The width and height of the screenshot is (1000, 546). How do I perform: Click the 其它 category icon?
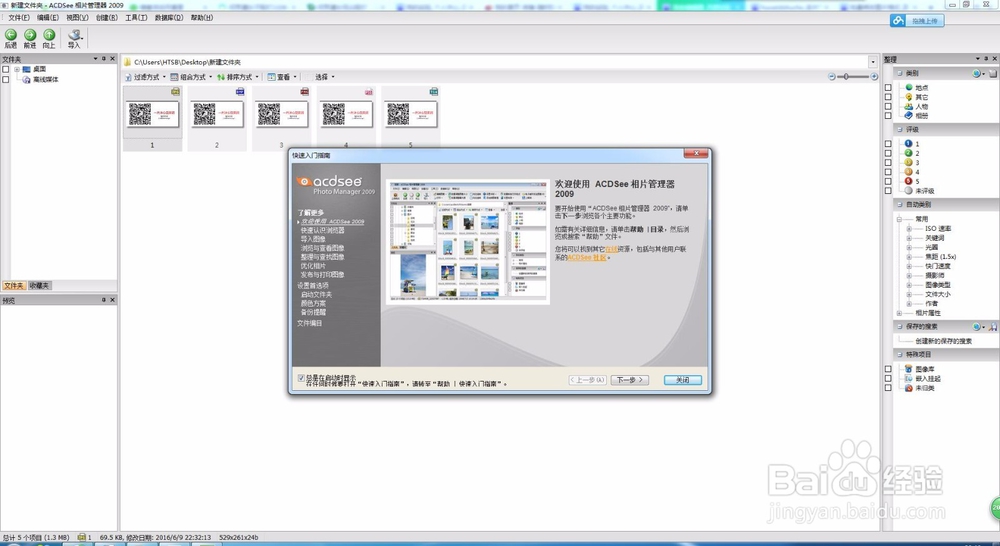[909, 97]
